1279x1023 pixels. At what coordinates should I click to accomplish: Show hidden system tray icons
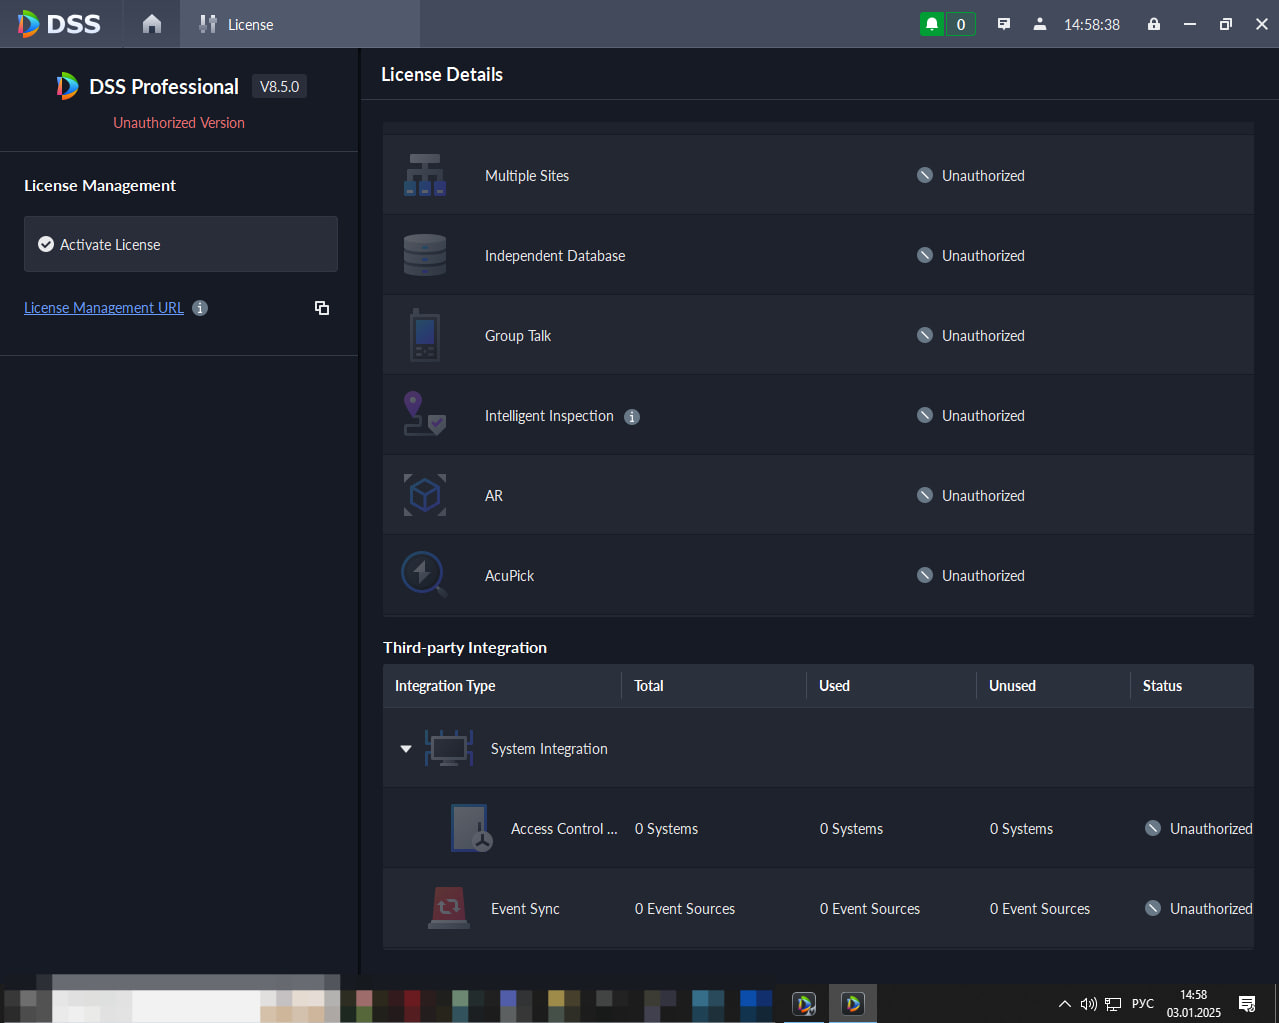1065,1004
